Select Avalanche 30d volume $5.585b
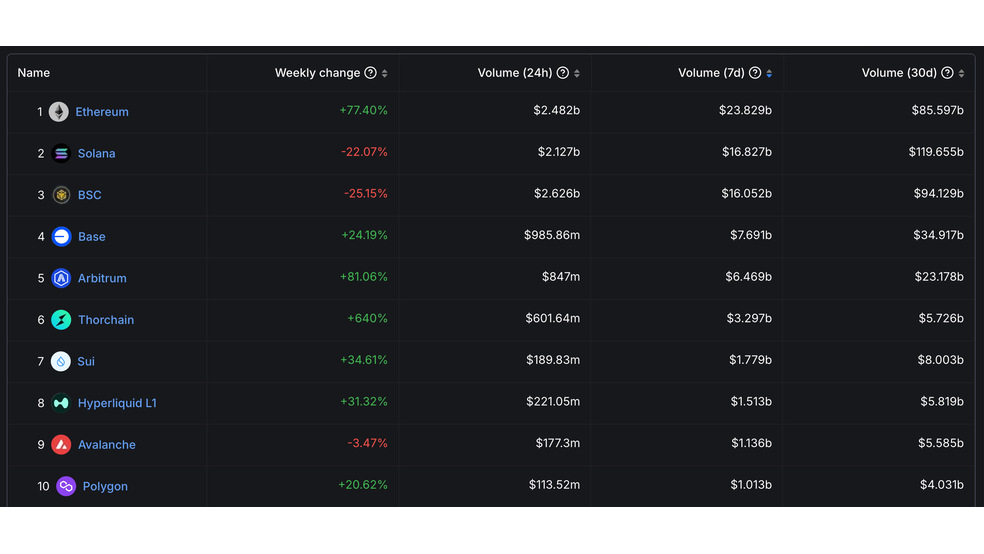The image size is (984, 554). (x=941, y=443)
